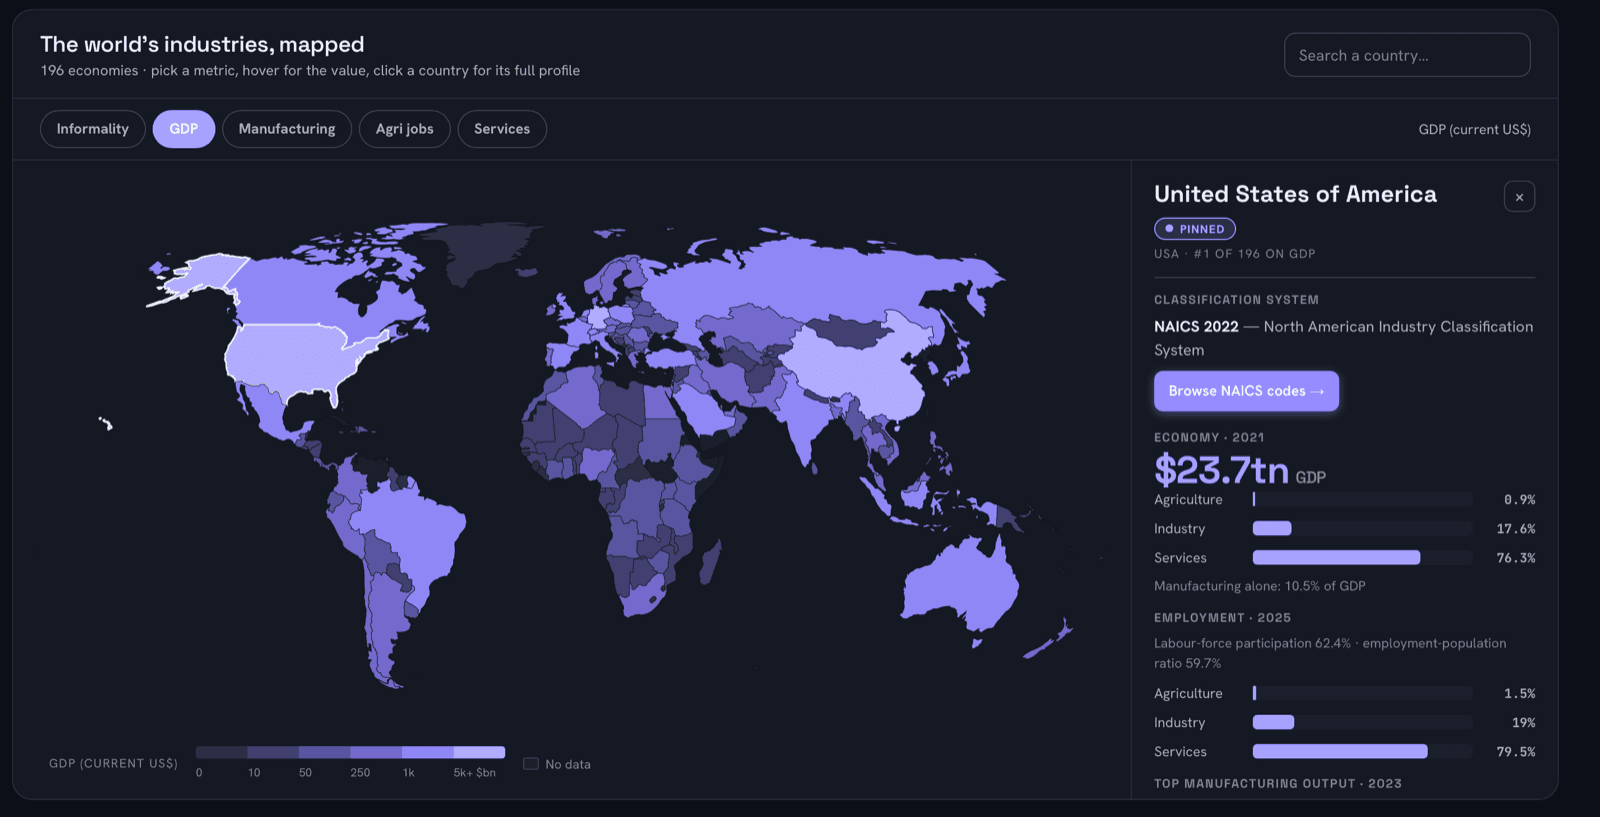Click the 'GDP (CURRENT US$)' legend label

[113, 764]
